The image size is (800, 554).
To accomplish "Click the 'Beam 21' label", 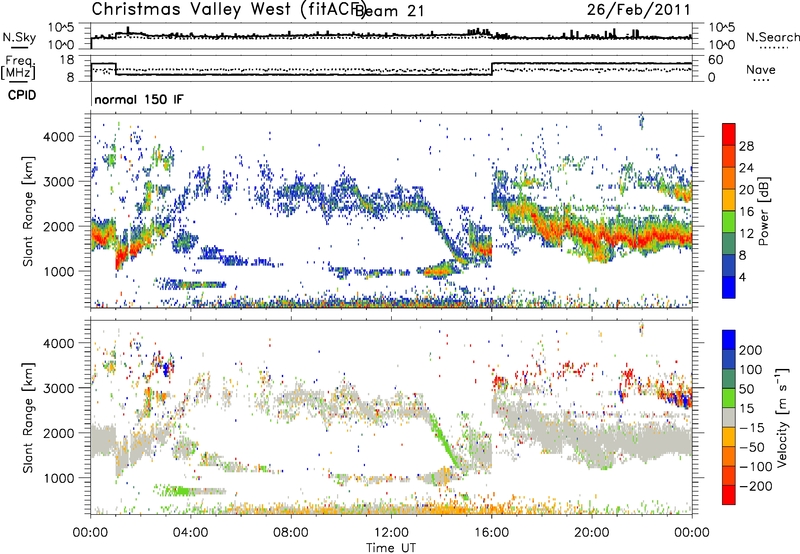I will coord(389,11).
